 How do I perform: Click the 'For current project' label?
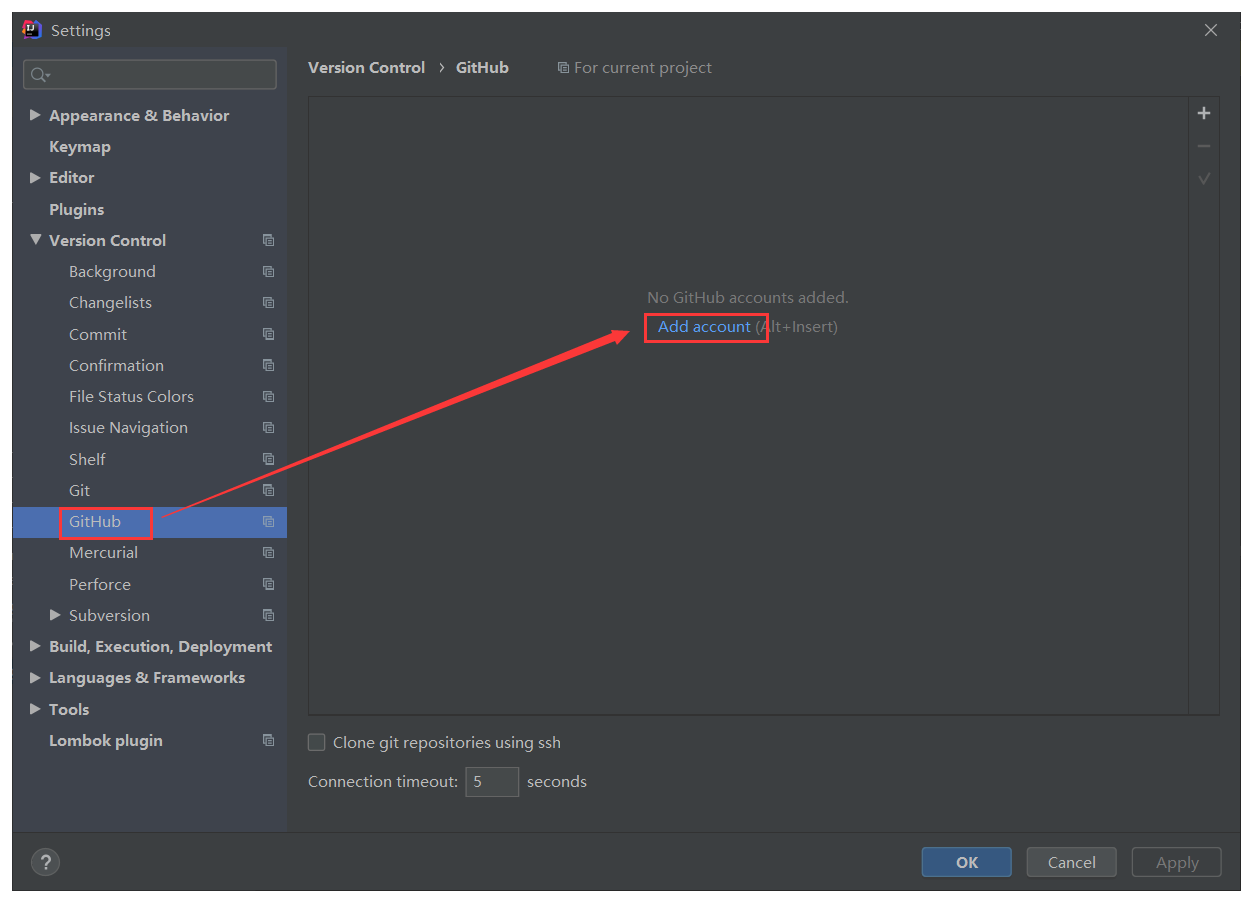click(x=643, y=68)
